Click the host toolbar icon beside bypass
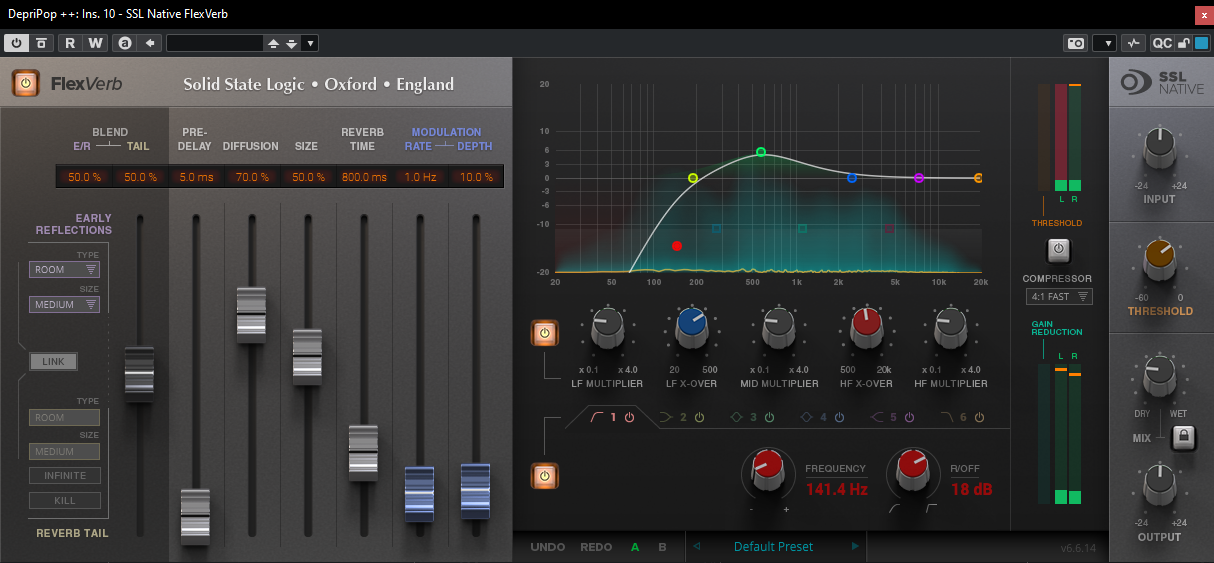 41,43
